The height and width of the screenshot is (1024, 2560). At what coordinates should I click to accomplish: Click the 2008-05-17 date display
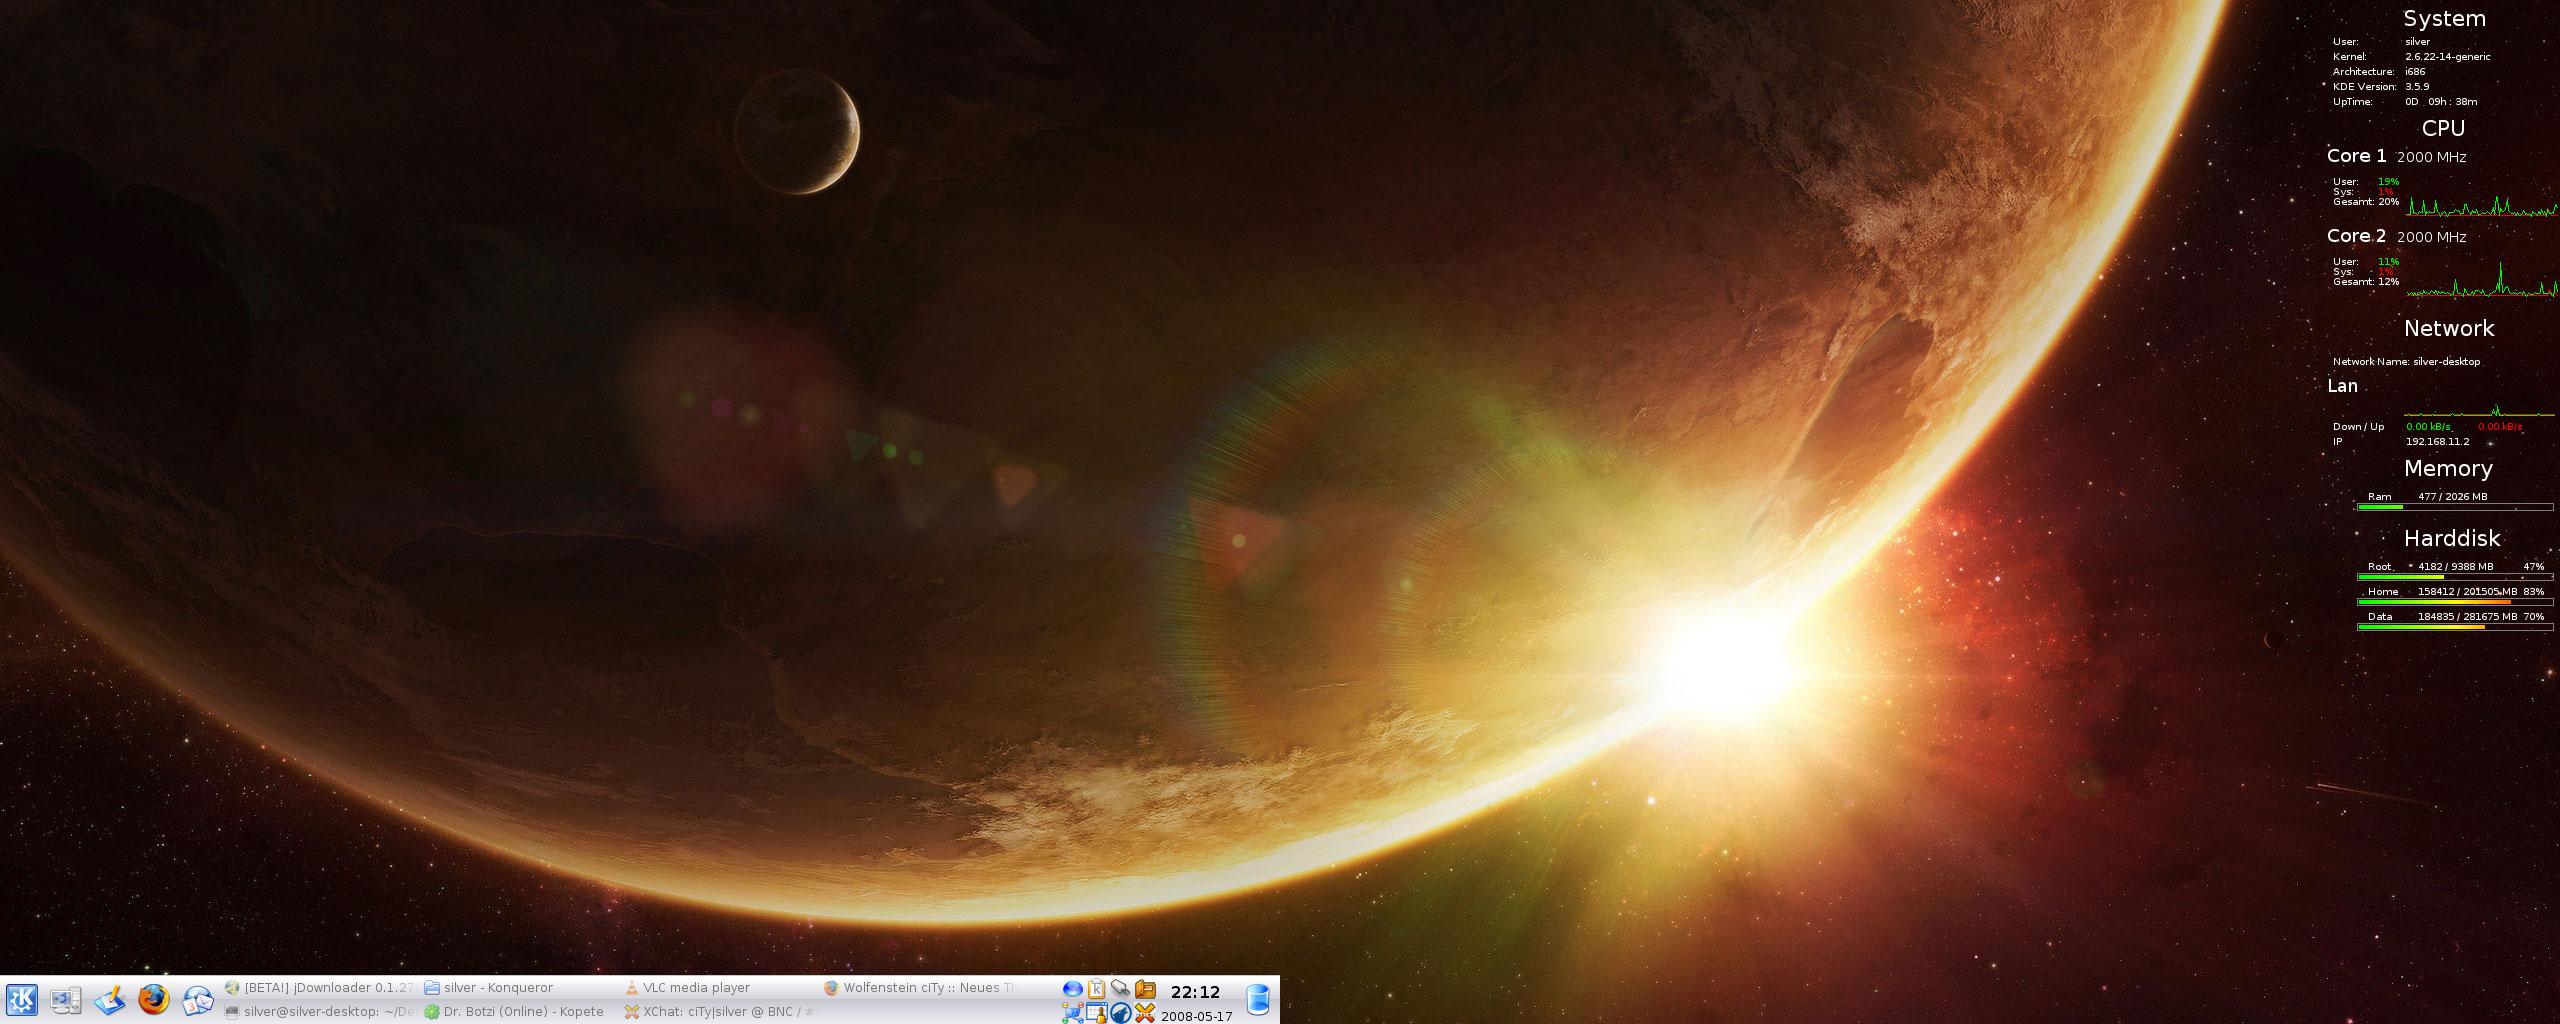pos(1196,1016)
